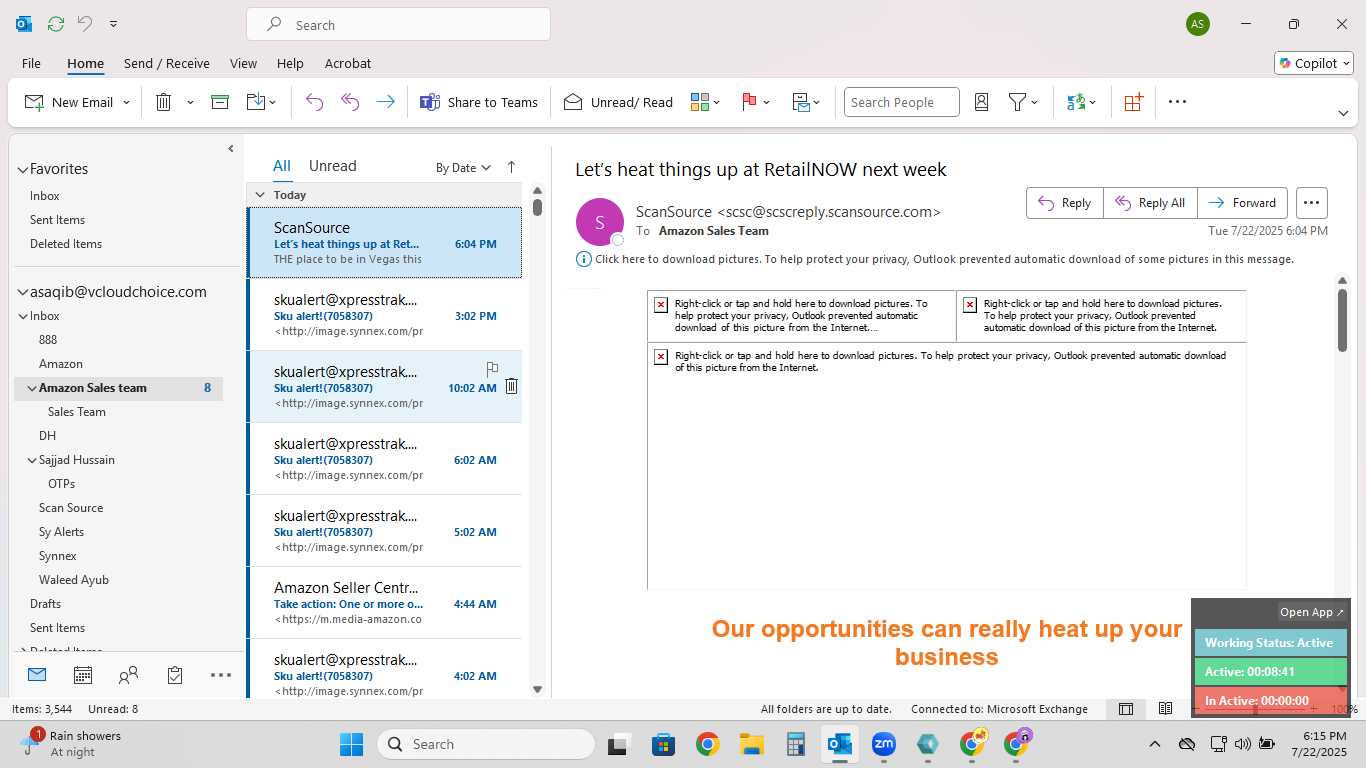Click Share to Teams button
Screen dimensions: 1366x768
[479, 102]
